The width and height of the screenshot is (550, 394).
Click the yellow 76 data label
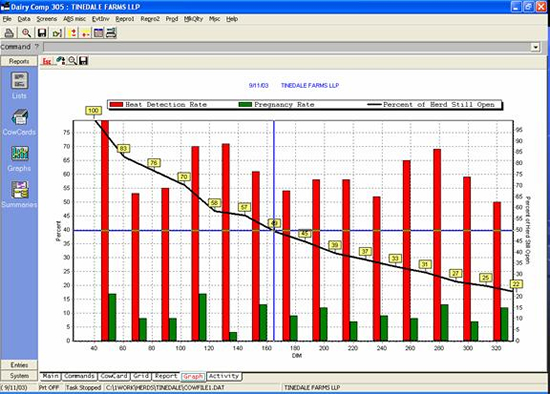tap(154, 163)
